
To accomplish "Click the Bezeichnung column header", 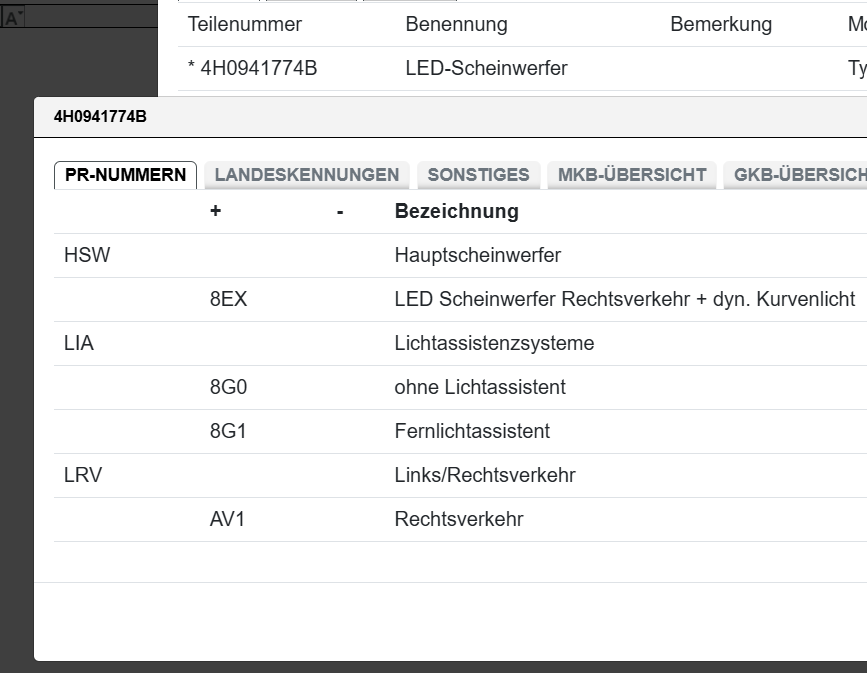I will 457,211.
